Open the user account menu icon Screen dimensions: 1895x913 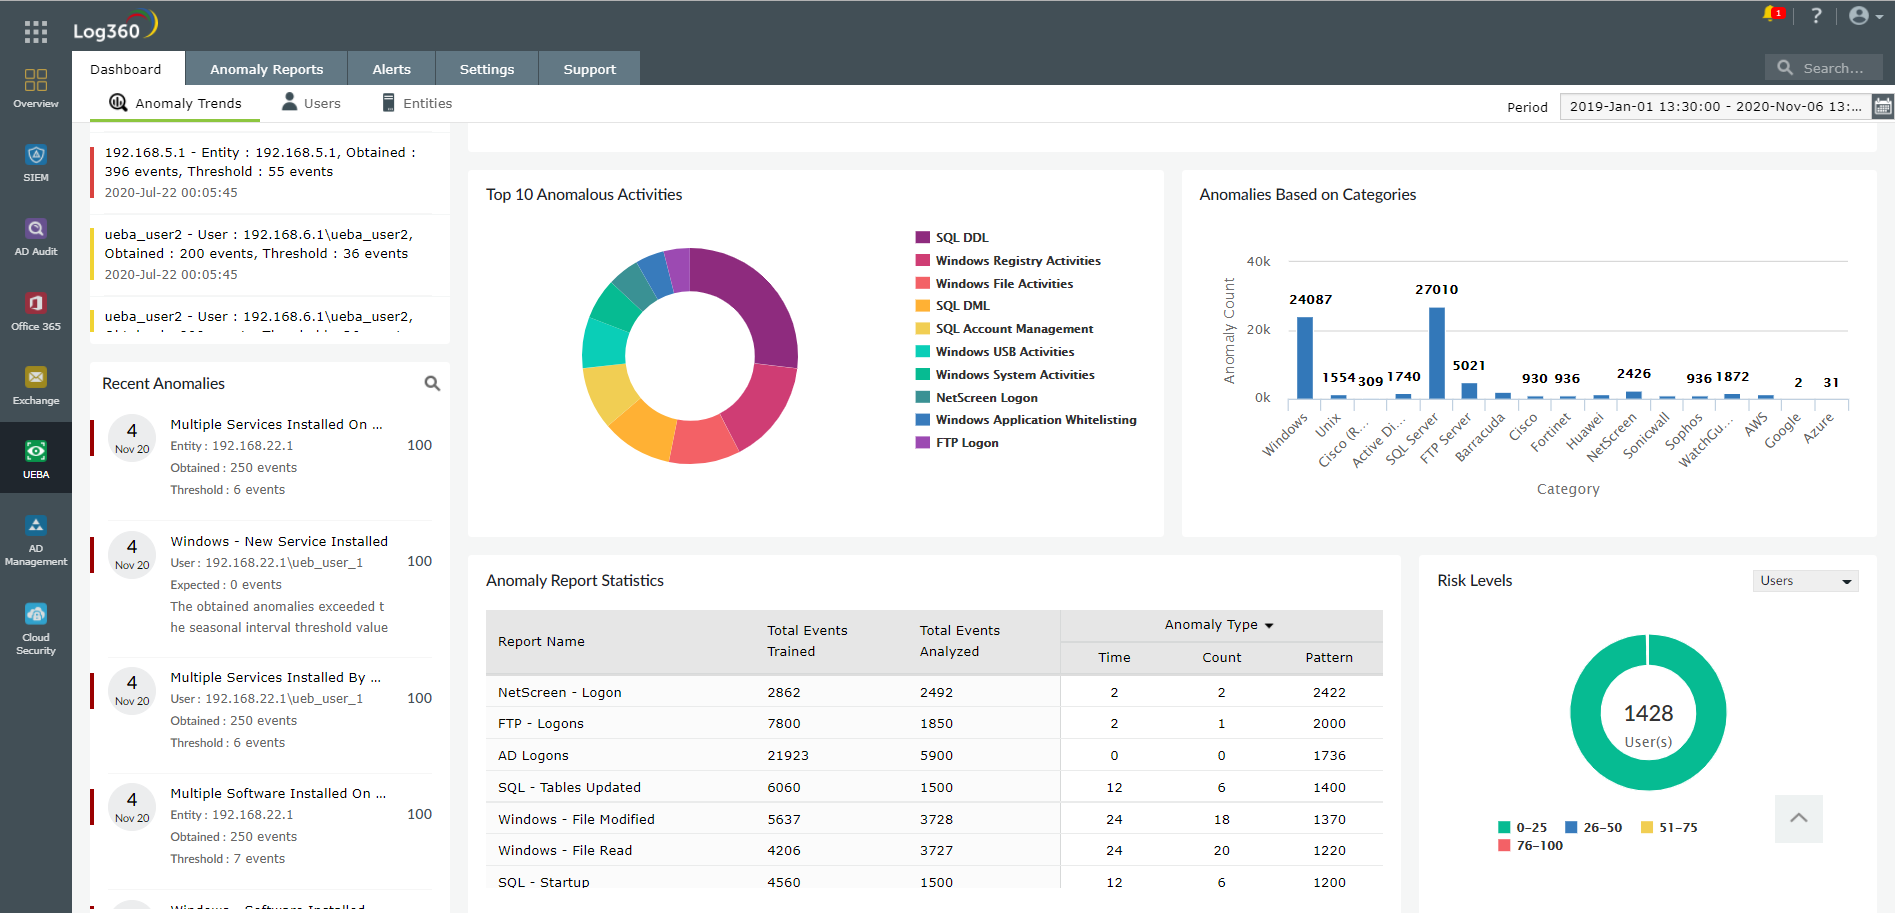click(x=1866, y=15)
